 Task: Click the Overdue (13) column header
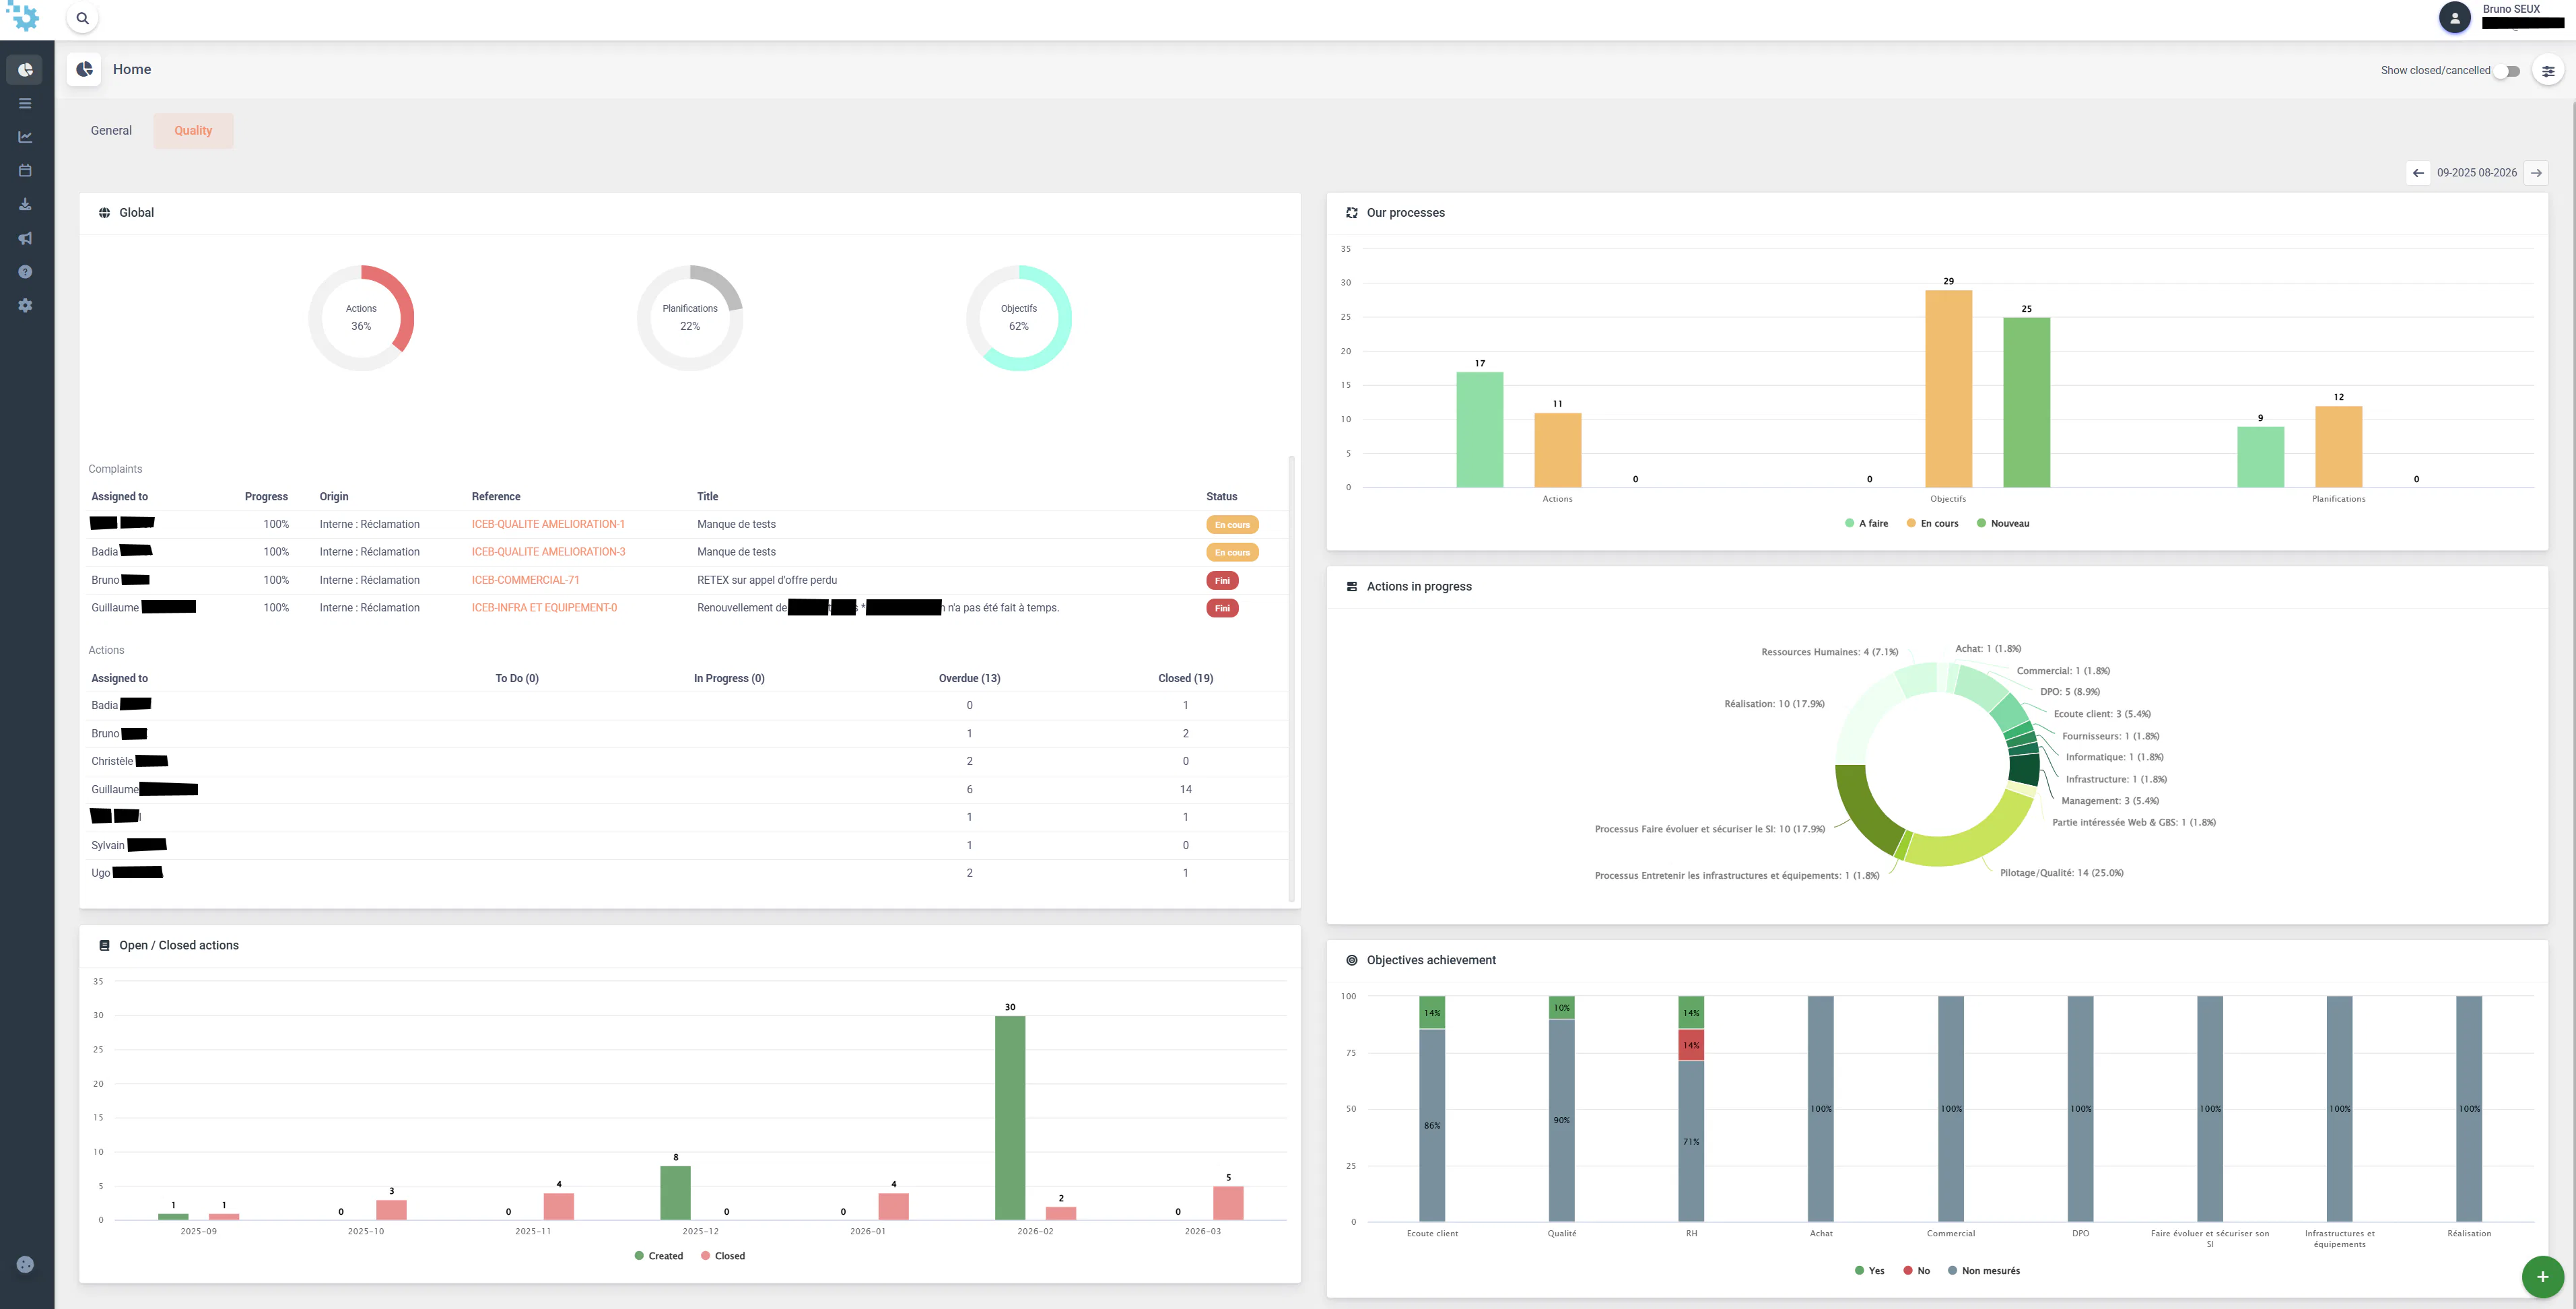click(969, 678)
